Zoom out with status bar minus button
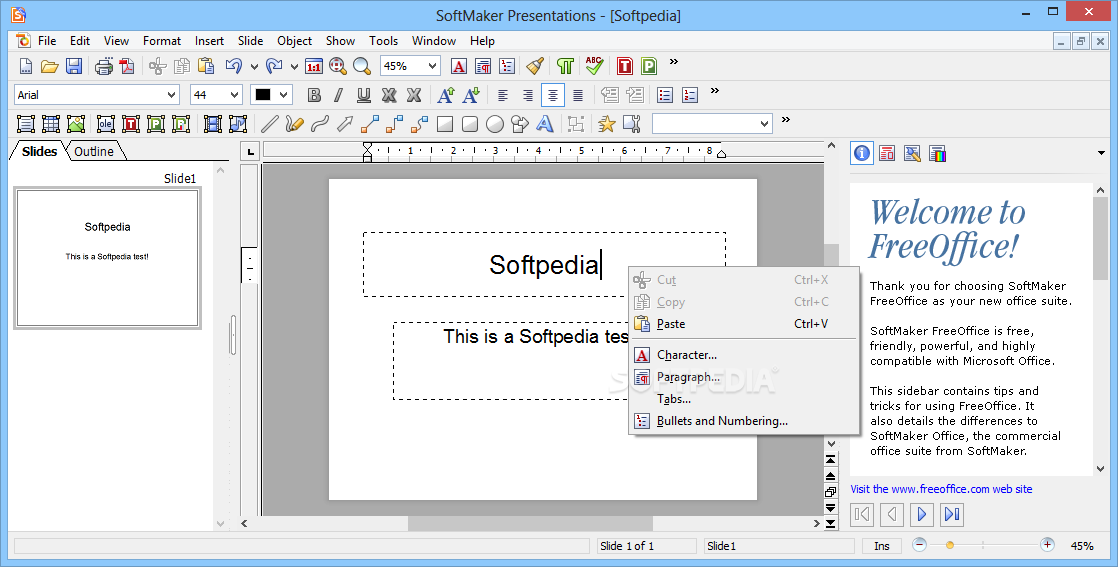The height and width of the screenshot is (567, 1118). pos(919,545)
